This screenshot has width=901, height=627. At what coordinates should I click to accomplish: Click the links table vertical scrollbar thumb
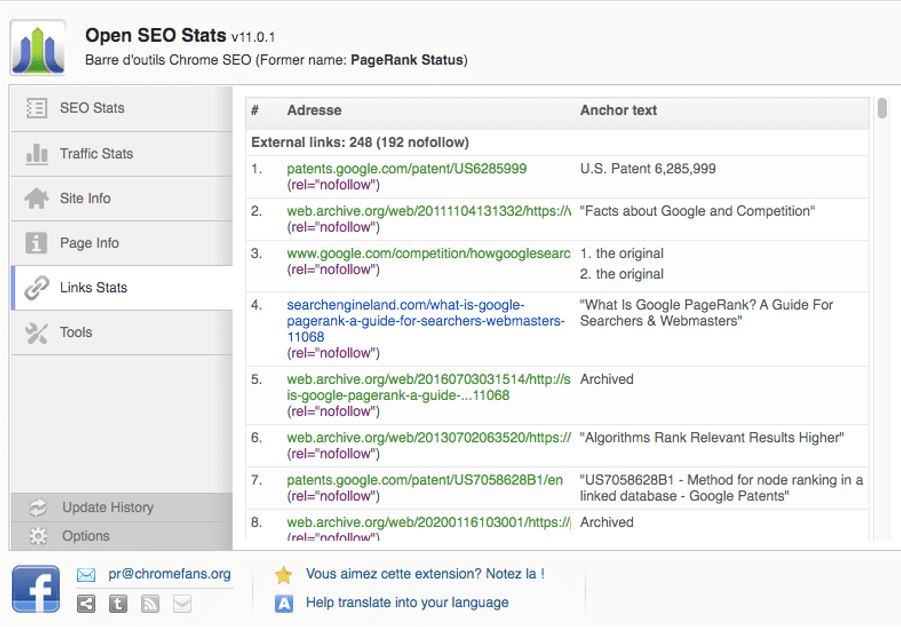coord(882,109)
